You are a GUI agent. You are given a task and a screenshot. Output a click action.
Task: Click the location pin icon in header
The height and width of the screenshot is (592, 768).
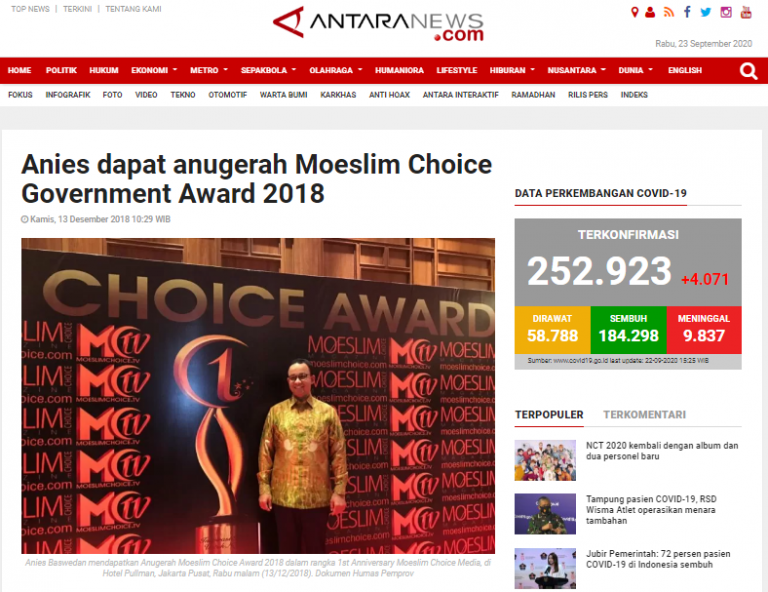coord(635,12)
